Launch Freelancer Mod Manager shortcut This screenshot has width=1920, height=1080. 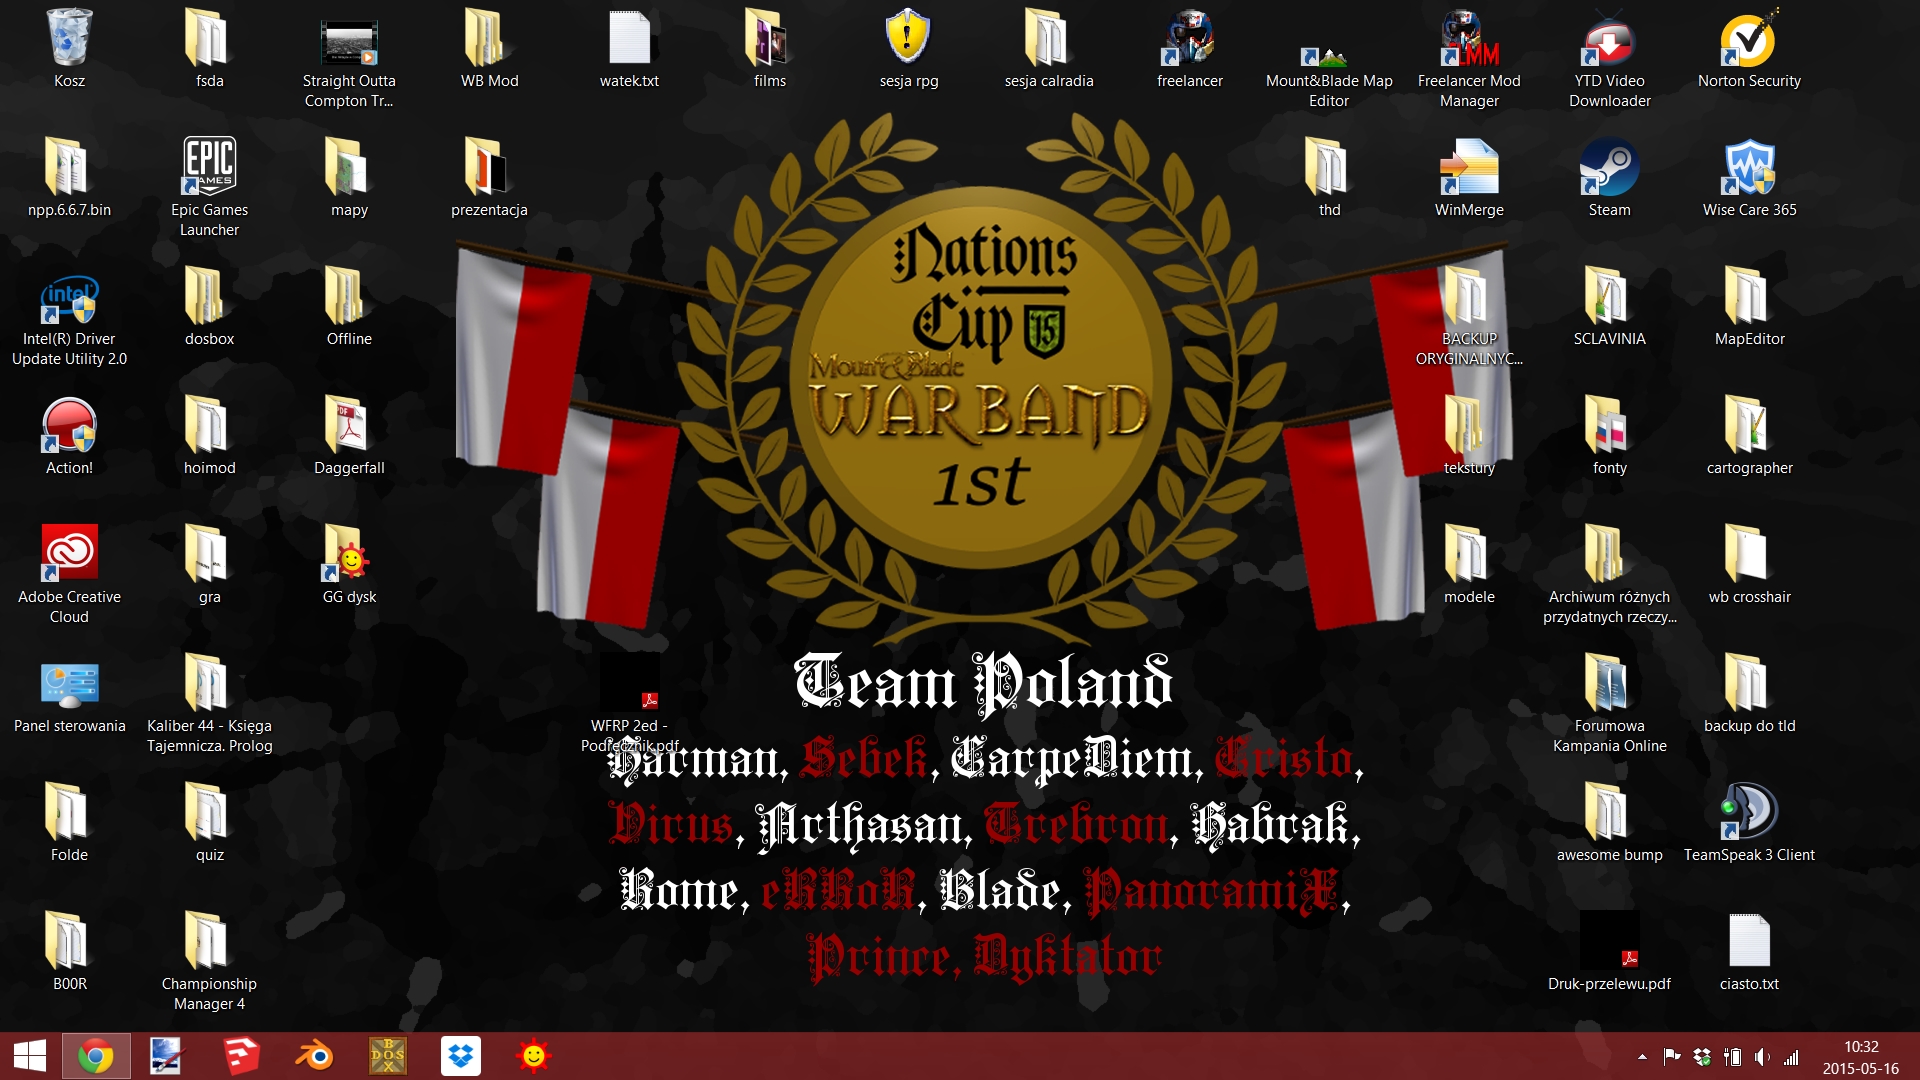click(x=1469, y=59)
